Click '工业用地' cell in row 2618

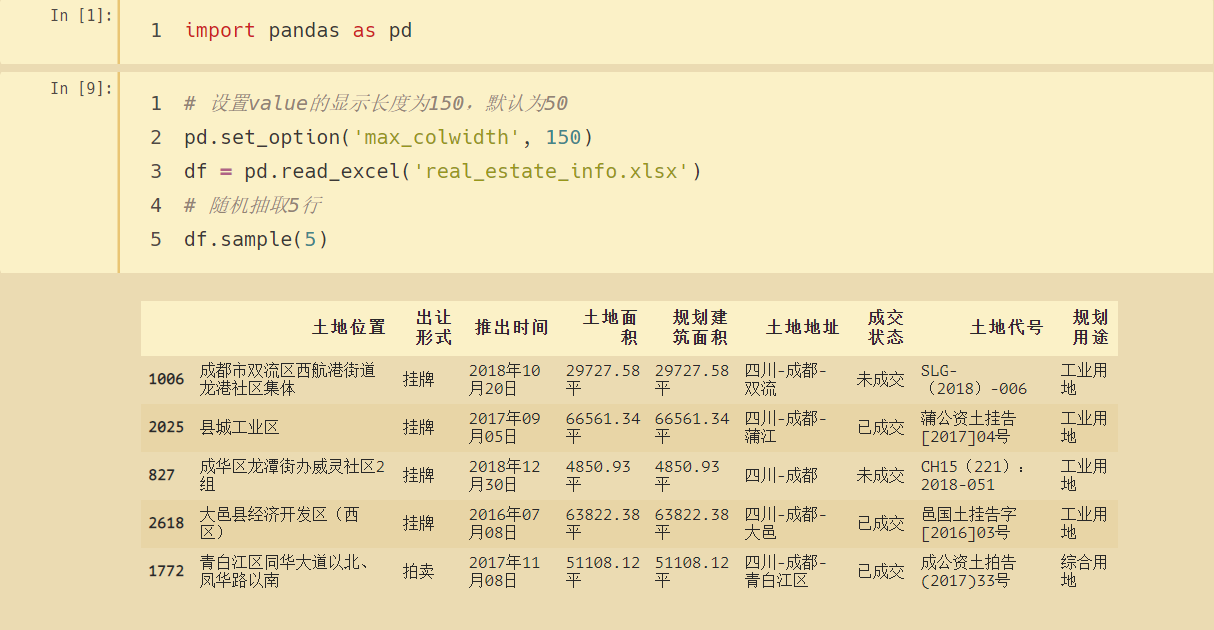[x=1084, y=523]
